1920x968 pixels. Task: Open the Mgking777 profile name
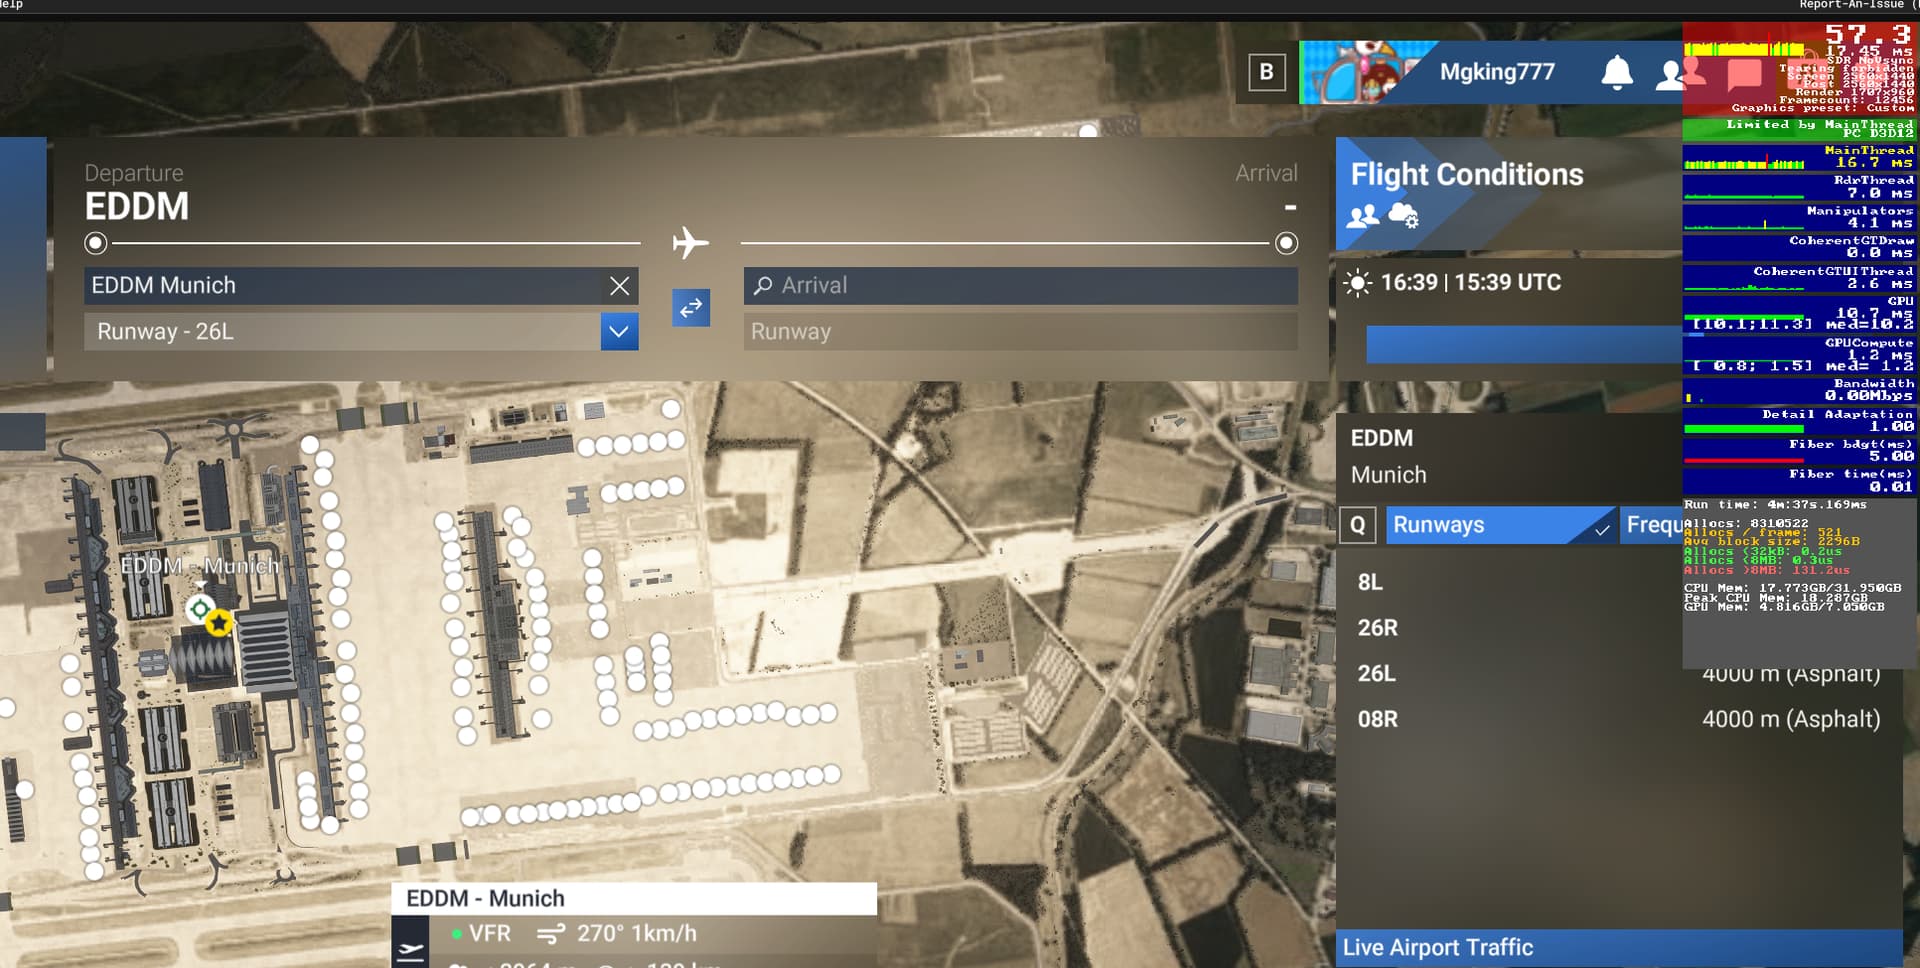[1497, 72]
